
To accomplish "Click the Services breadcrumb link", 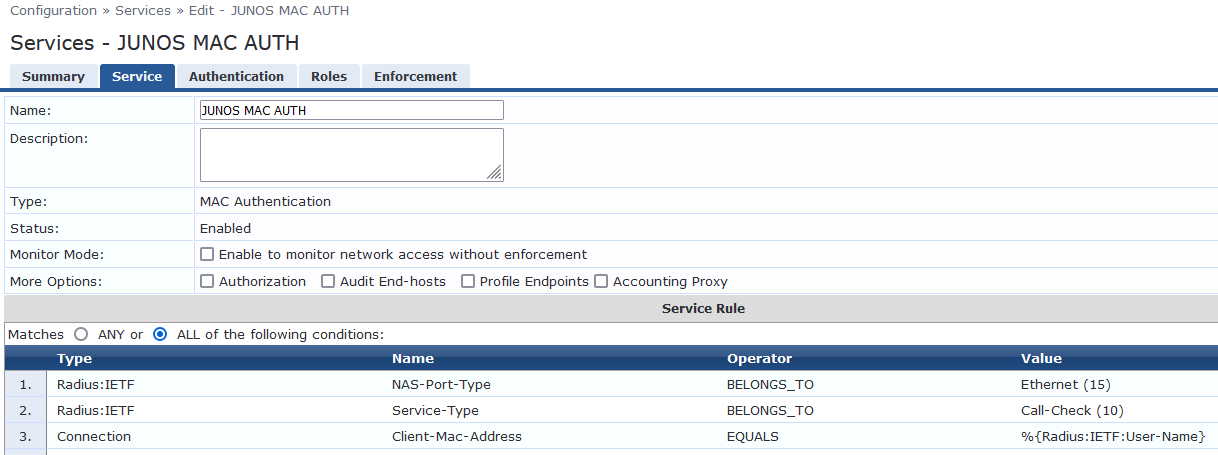I will 143,11.
